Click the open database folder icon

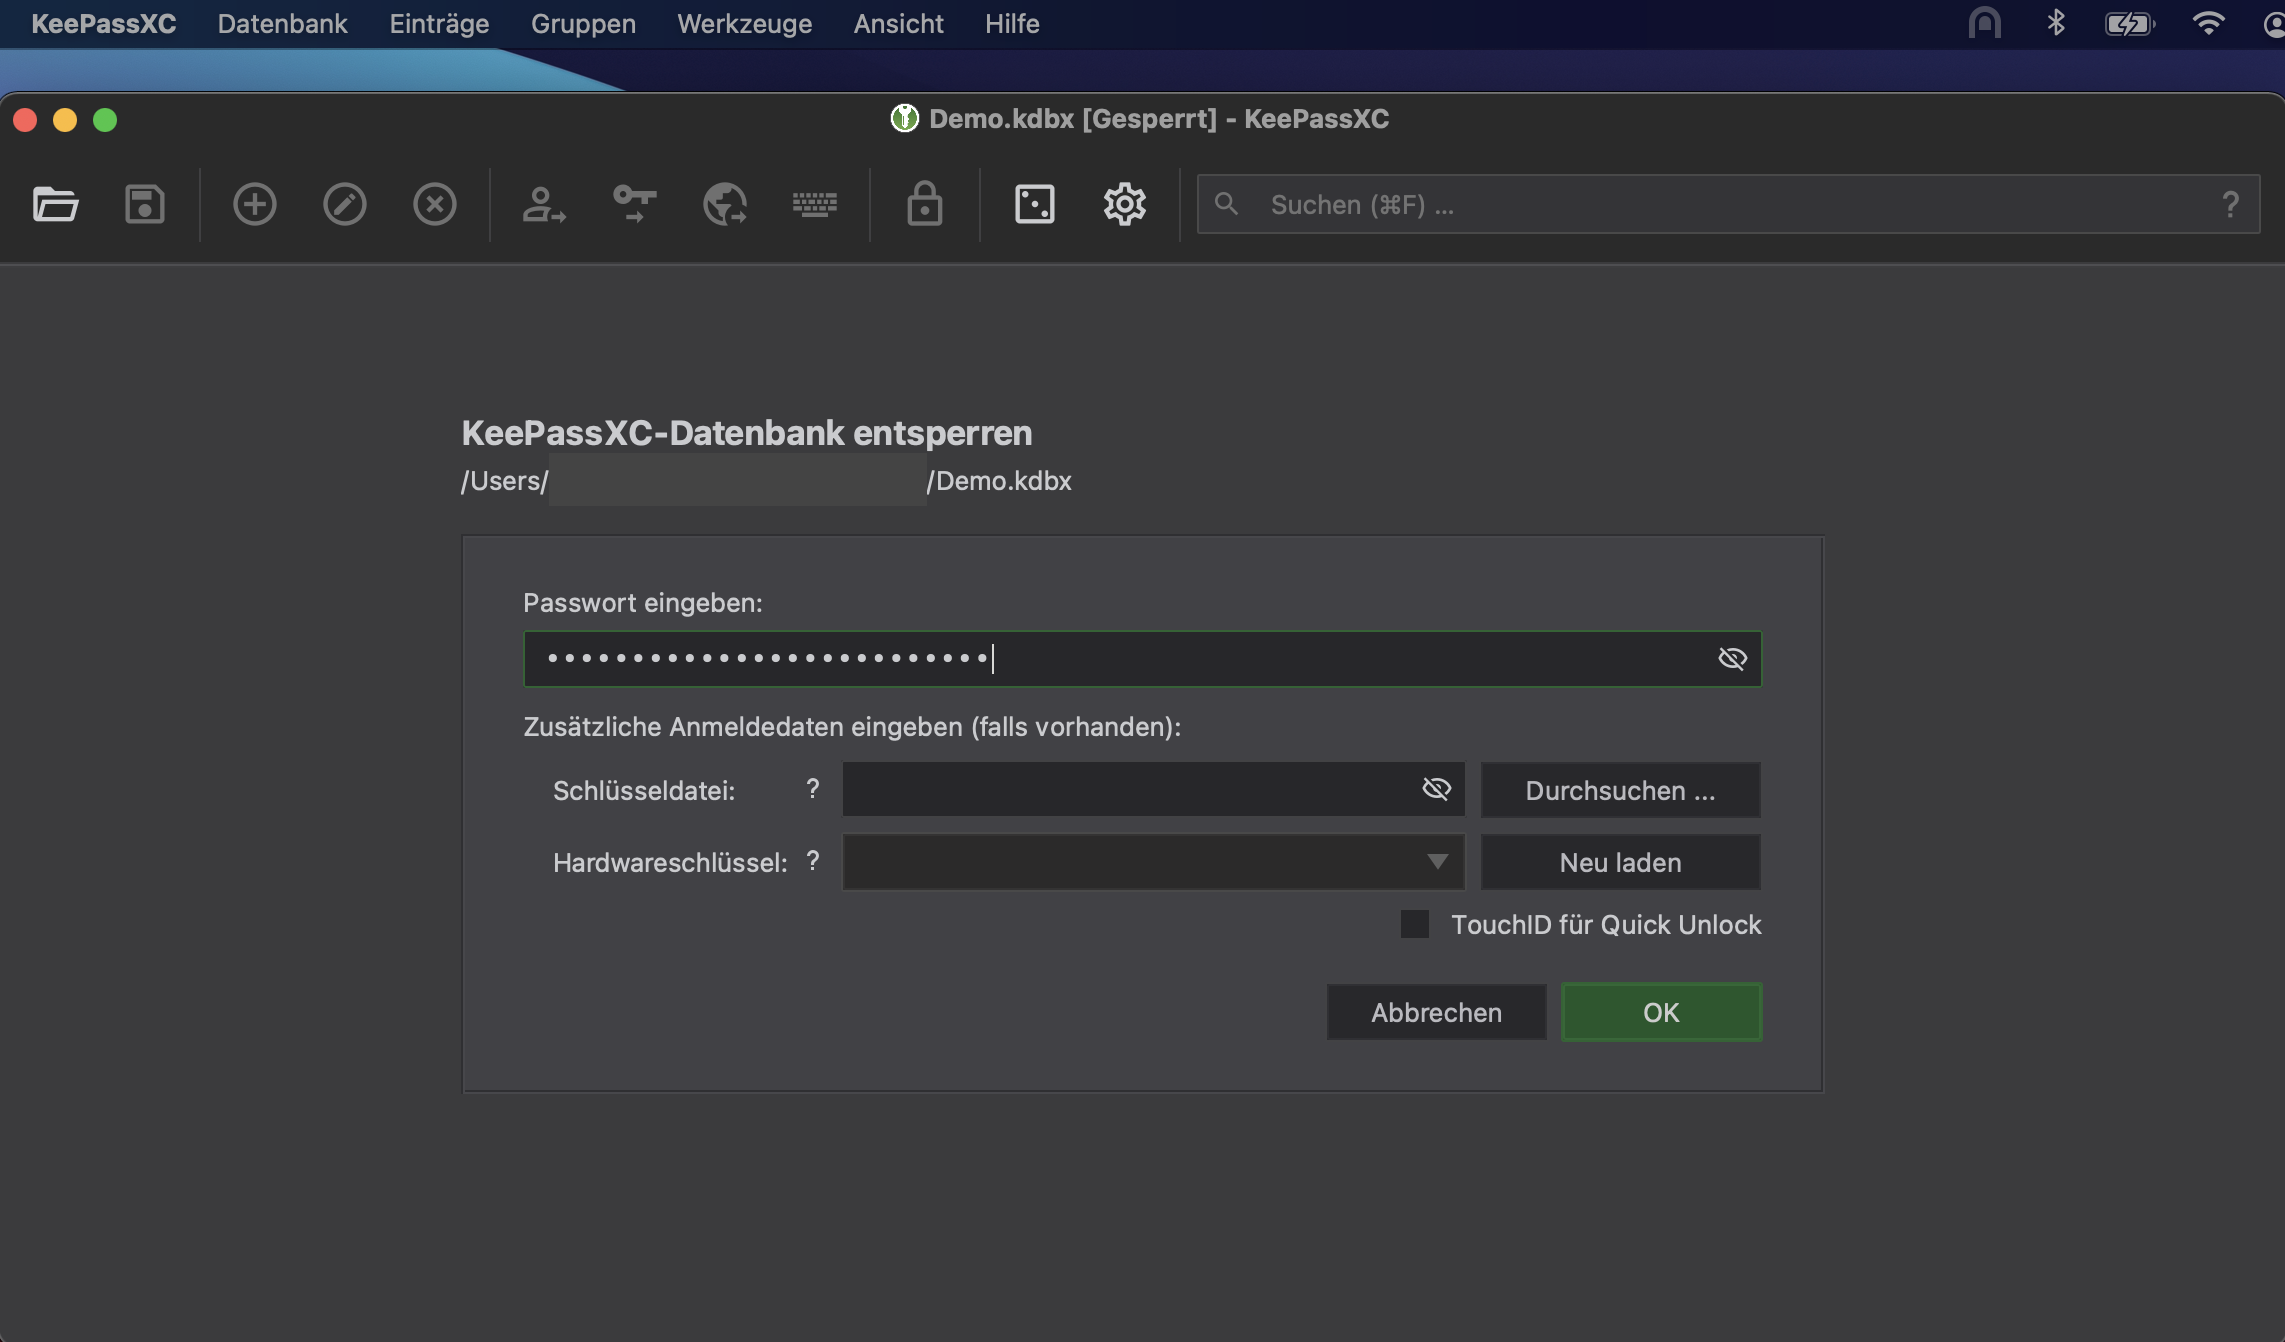point(55,205)
